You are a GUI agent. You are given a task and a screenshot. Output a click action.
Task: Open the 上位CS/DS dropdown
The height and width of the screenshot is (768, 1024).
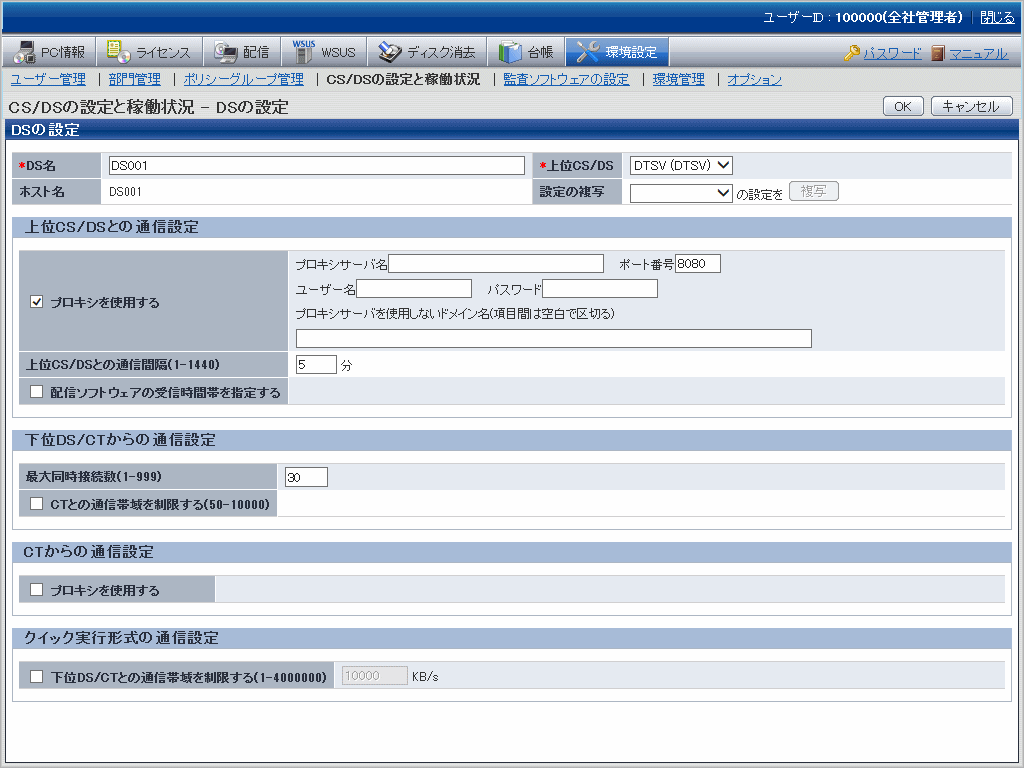[x=681, y=165]
